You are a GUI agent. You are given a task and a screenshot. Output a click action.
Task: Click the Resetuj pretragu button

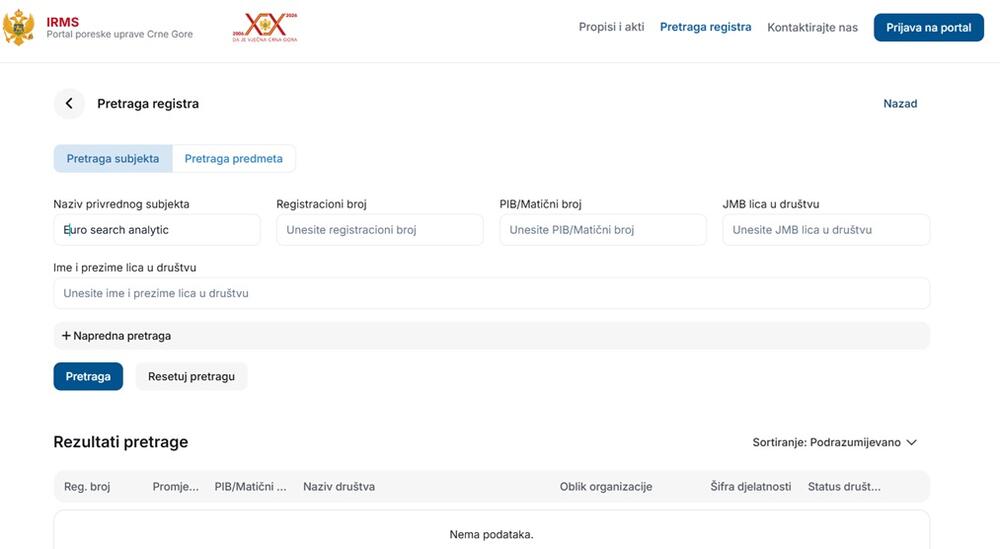point(191,376)
